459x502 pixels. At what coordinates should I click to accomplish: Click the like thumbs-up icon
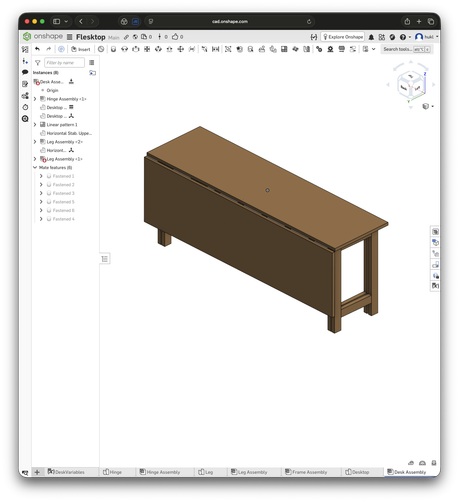pyautogui.click(x=175, y=37)
